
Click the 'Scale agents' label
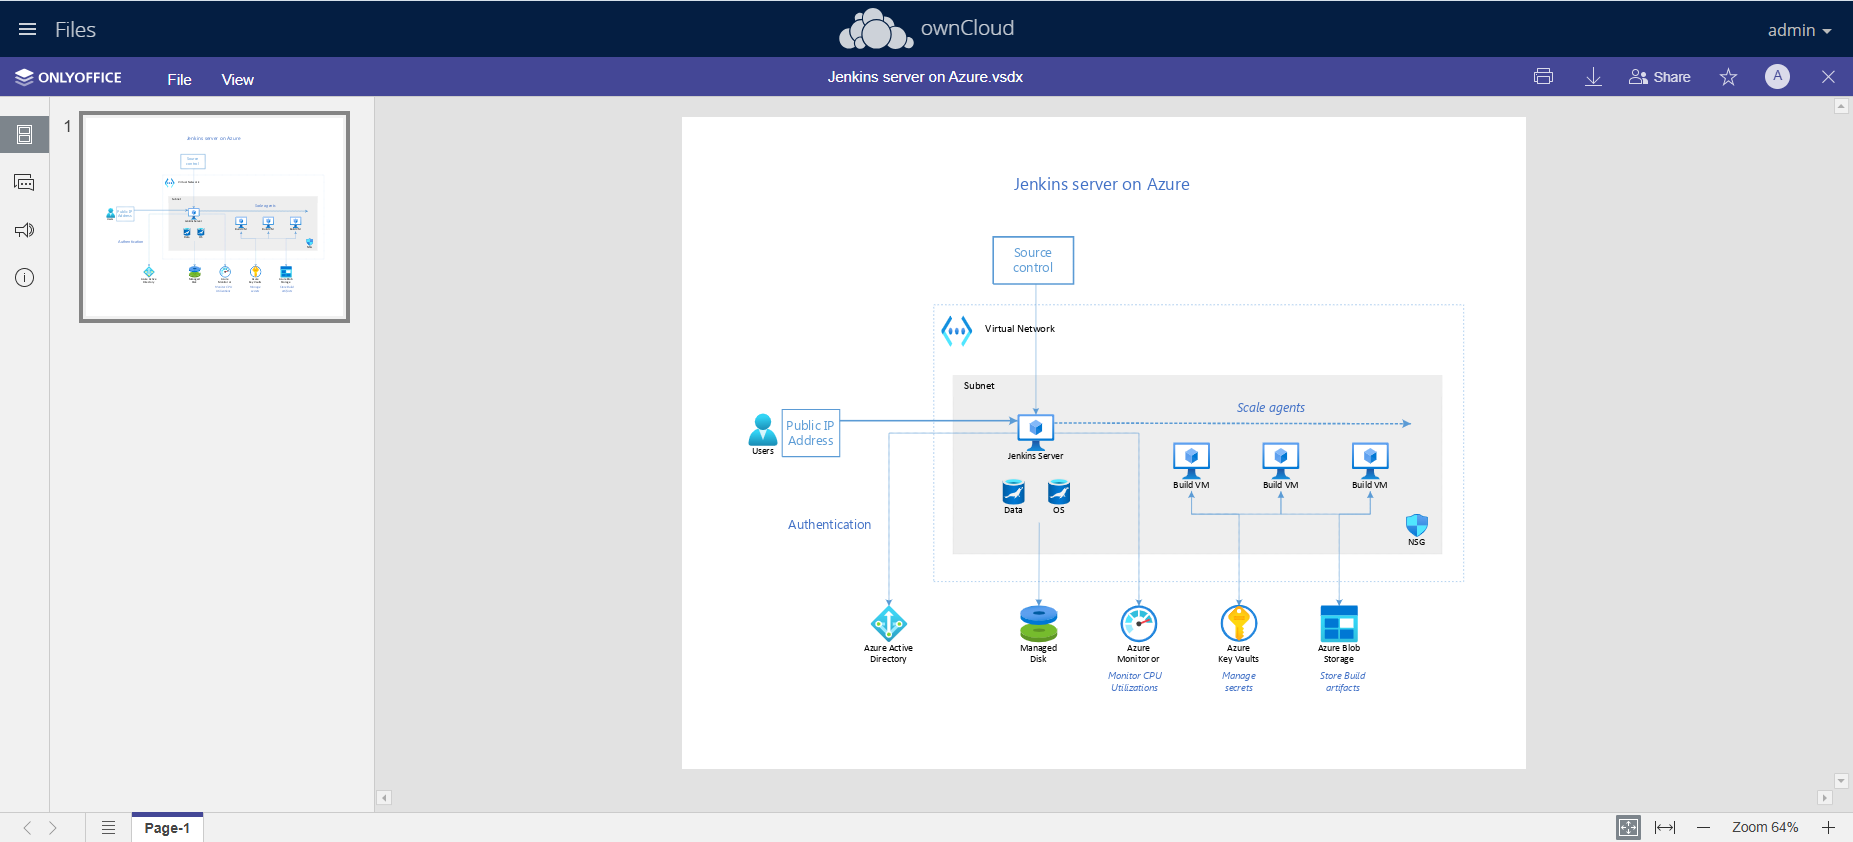[x=1270, y=407]
